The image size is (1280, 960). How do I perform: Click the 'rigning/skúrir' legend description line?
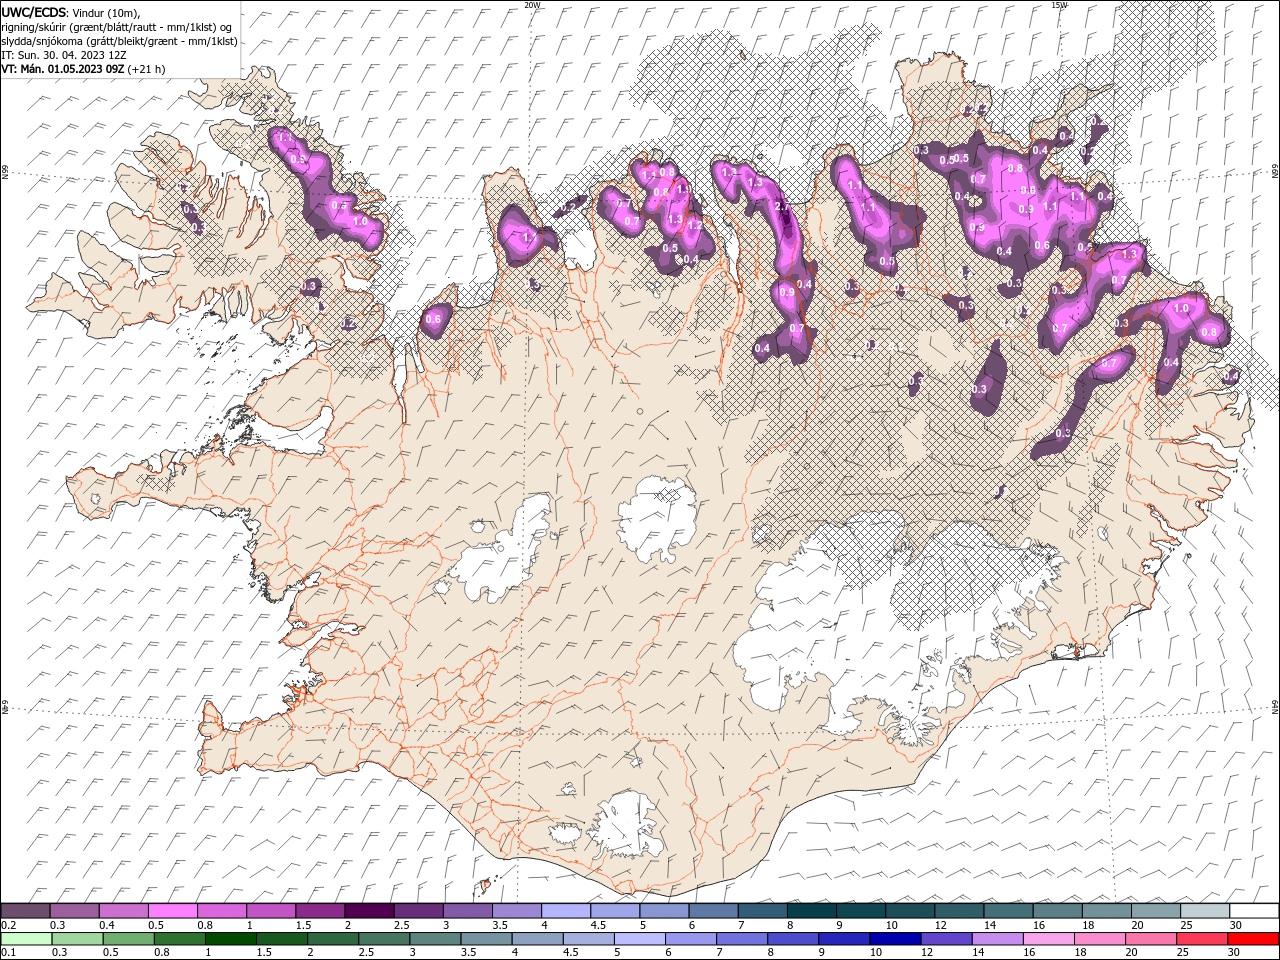118,27
